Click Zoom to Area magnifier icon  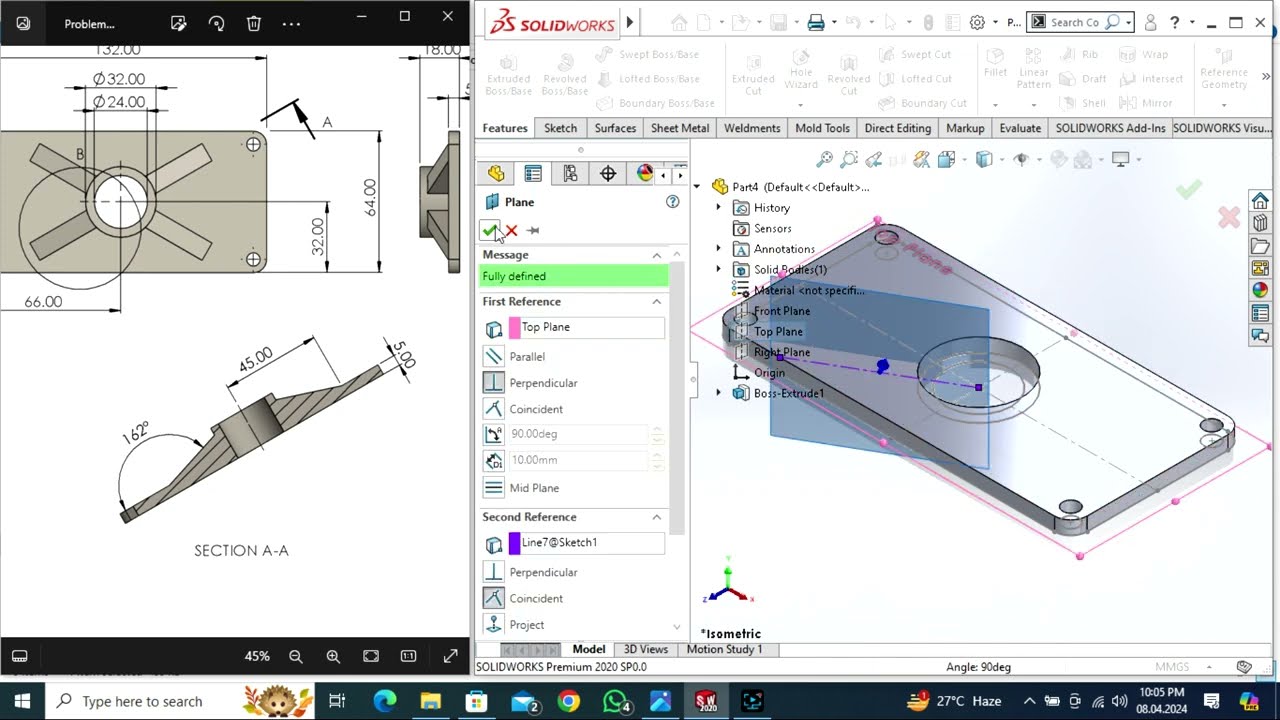point(849,159)
